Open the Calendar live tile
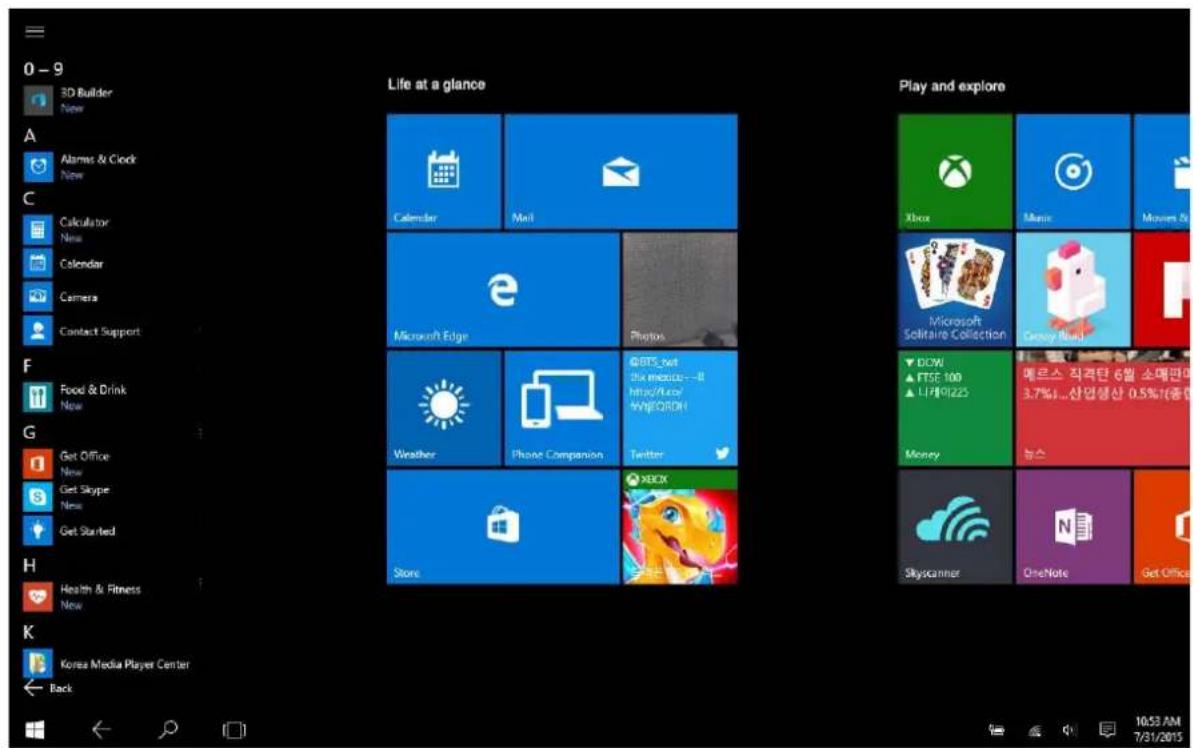Screen dimensions: 1193x748 point(444,171)
